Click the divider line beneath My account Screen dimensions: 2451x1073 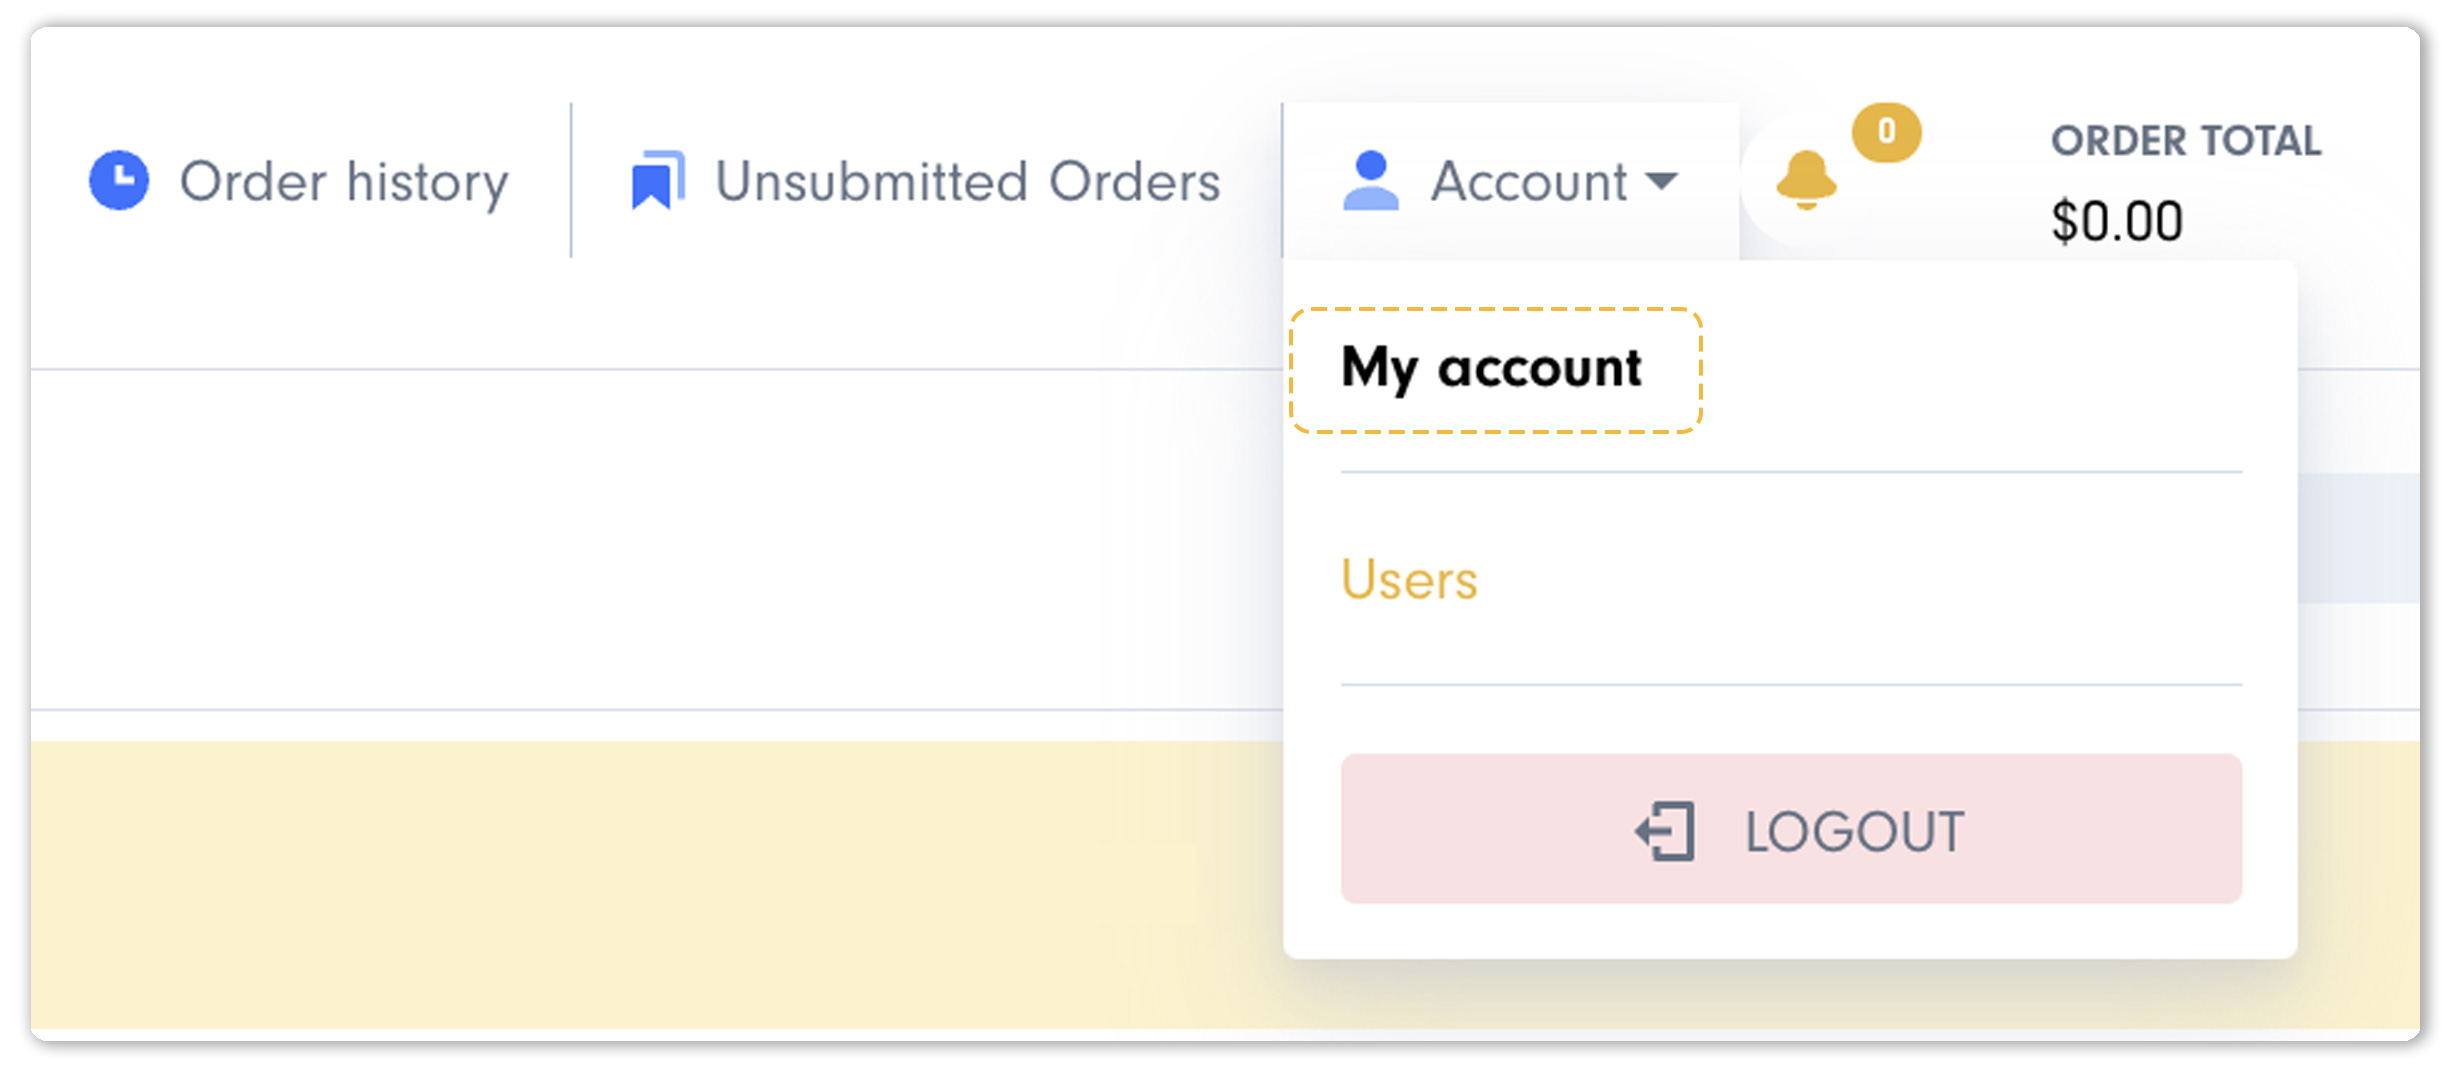(x=1791, y=471)
